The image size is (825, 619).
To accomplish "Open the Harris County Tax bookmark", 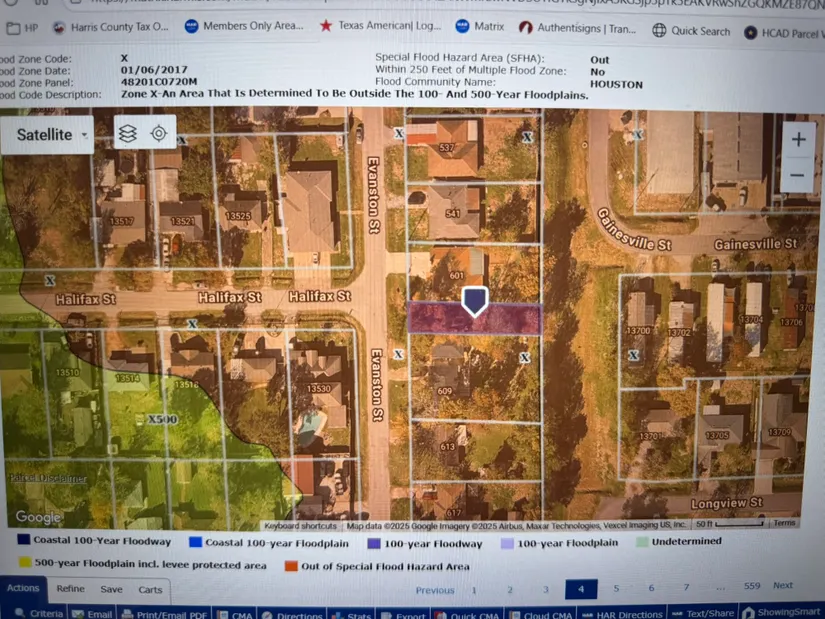I will tap(110, 28).
